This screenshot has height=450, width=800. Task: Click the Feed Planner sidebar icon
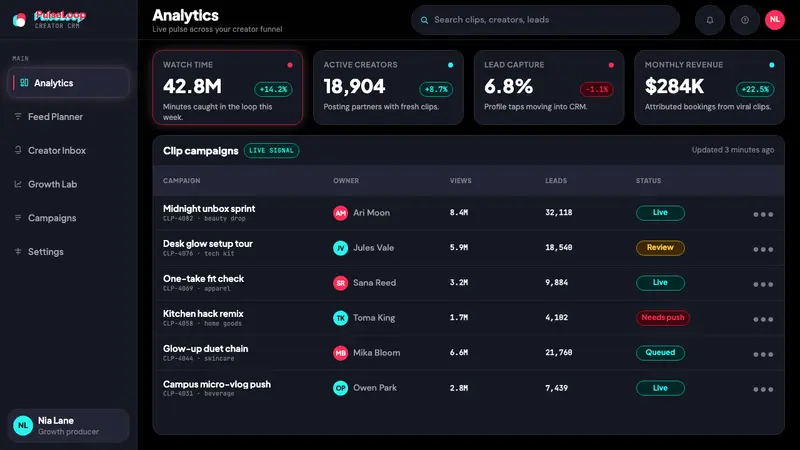point(18,116)
